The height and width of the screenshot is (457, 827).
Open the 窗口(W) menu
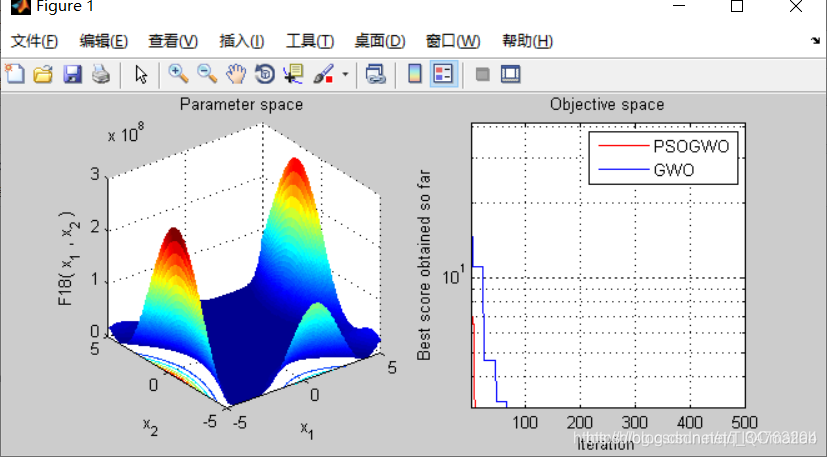[453, 41]
